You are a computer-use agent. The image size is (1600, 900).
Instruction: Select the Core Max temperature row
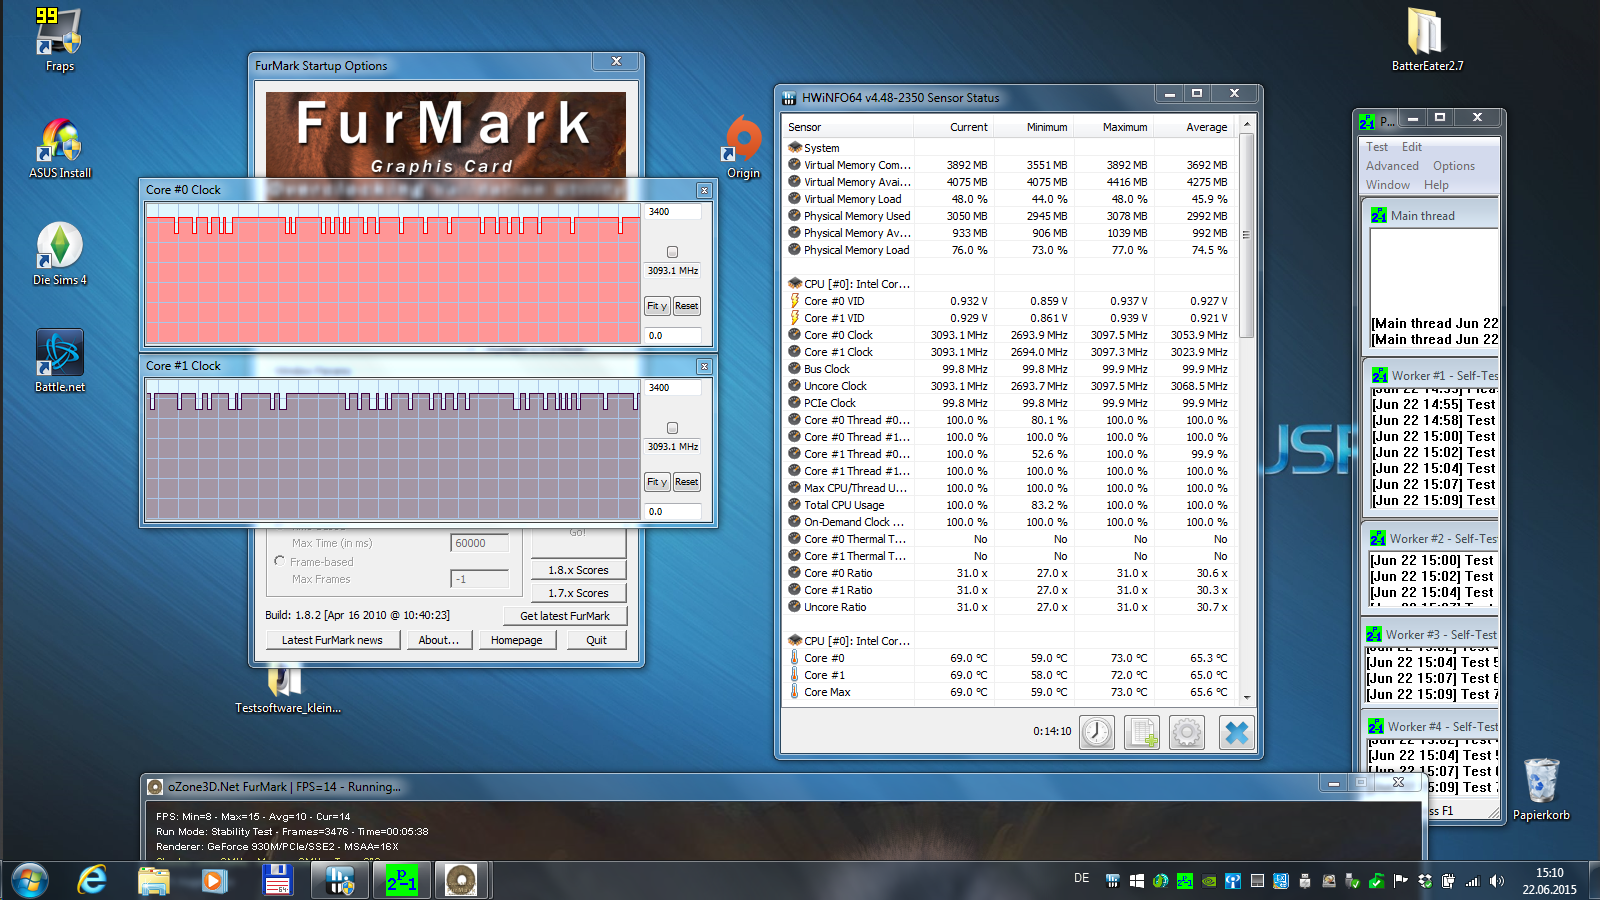click(1010, 692)
